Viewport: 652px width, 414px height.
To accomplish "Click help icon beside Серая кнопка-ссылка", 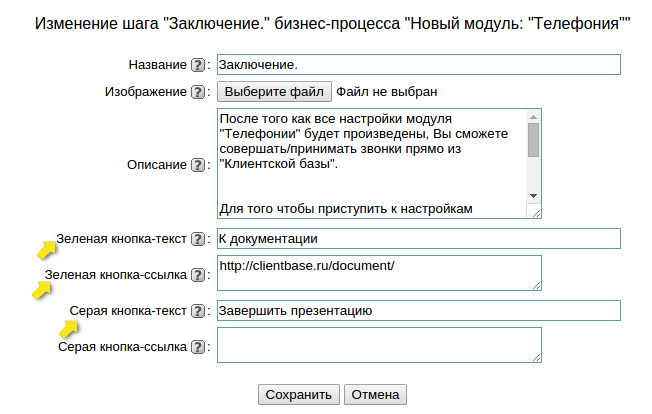I will click(198, 347).
